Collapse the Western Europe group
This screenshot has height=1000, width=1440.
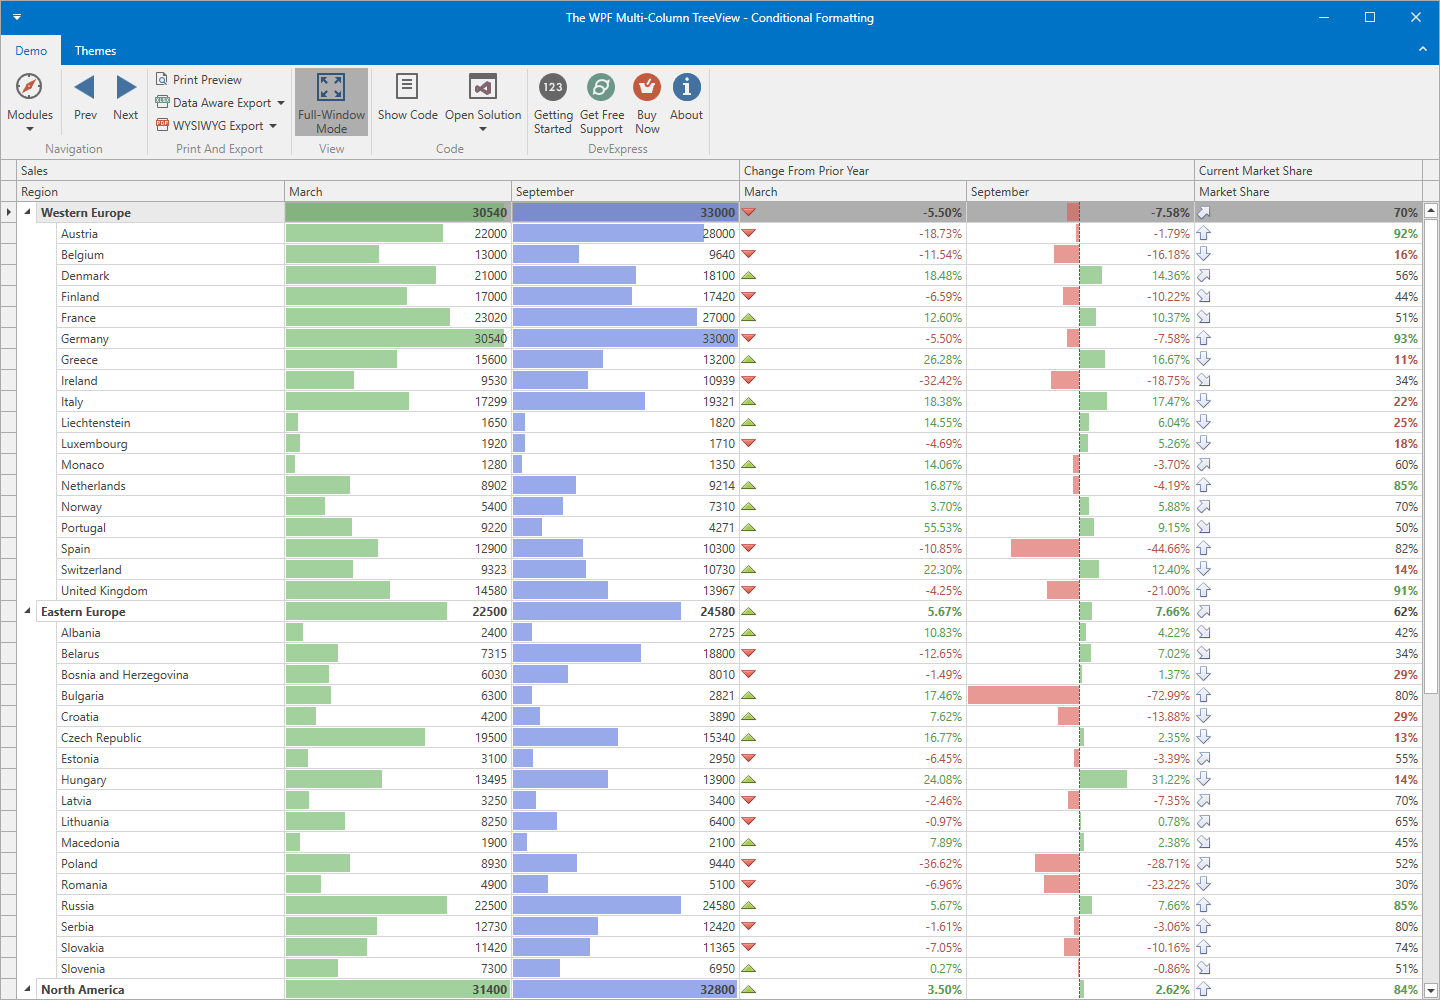tap(25, 212)
